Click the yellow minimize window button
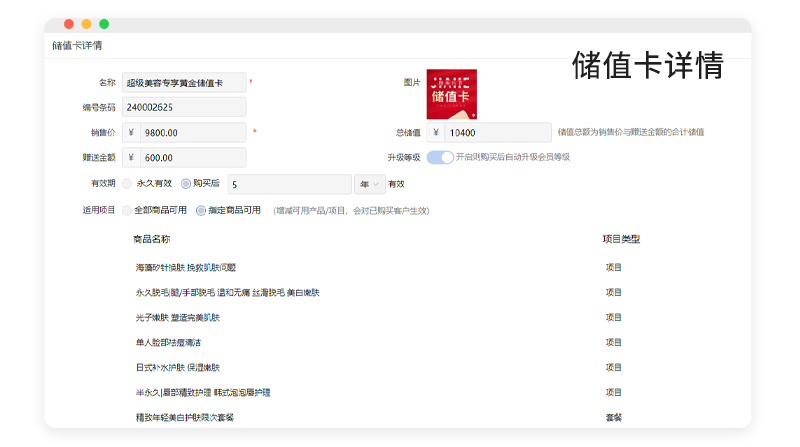 [86, 24]
